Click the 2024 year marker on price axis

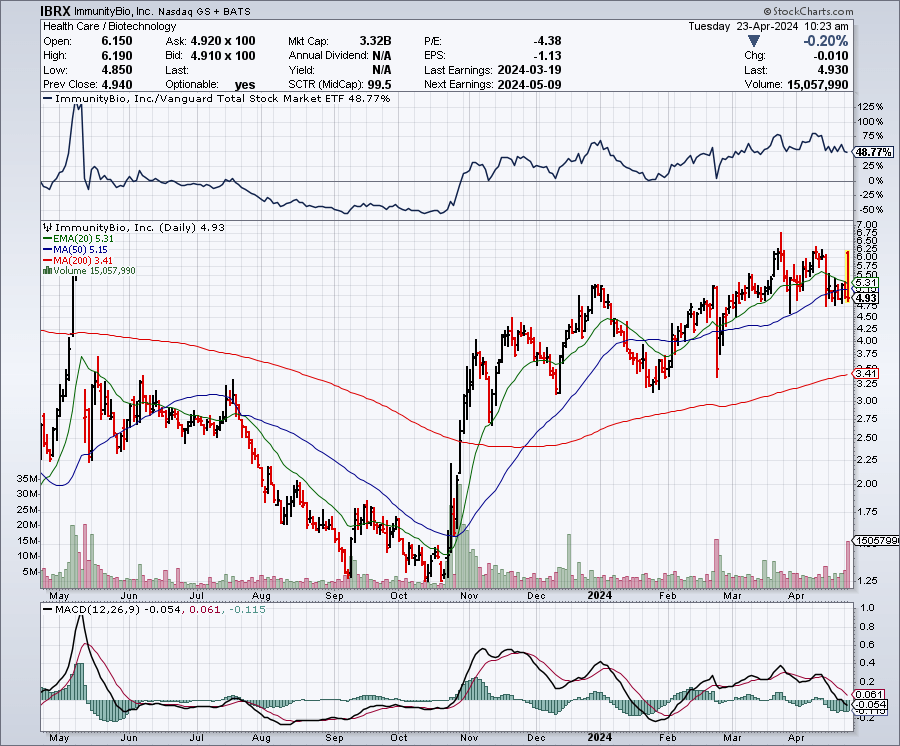[600, 595]
